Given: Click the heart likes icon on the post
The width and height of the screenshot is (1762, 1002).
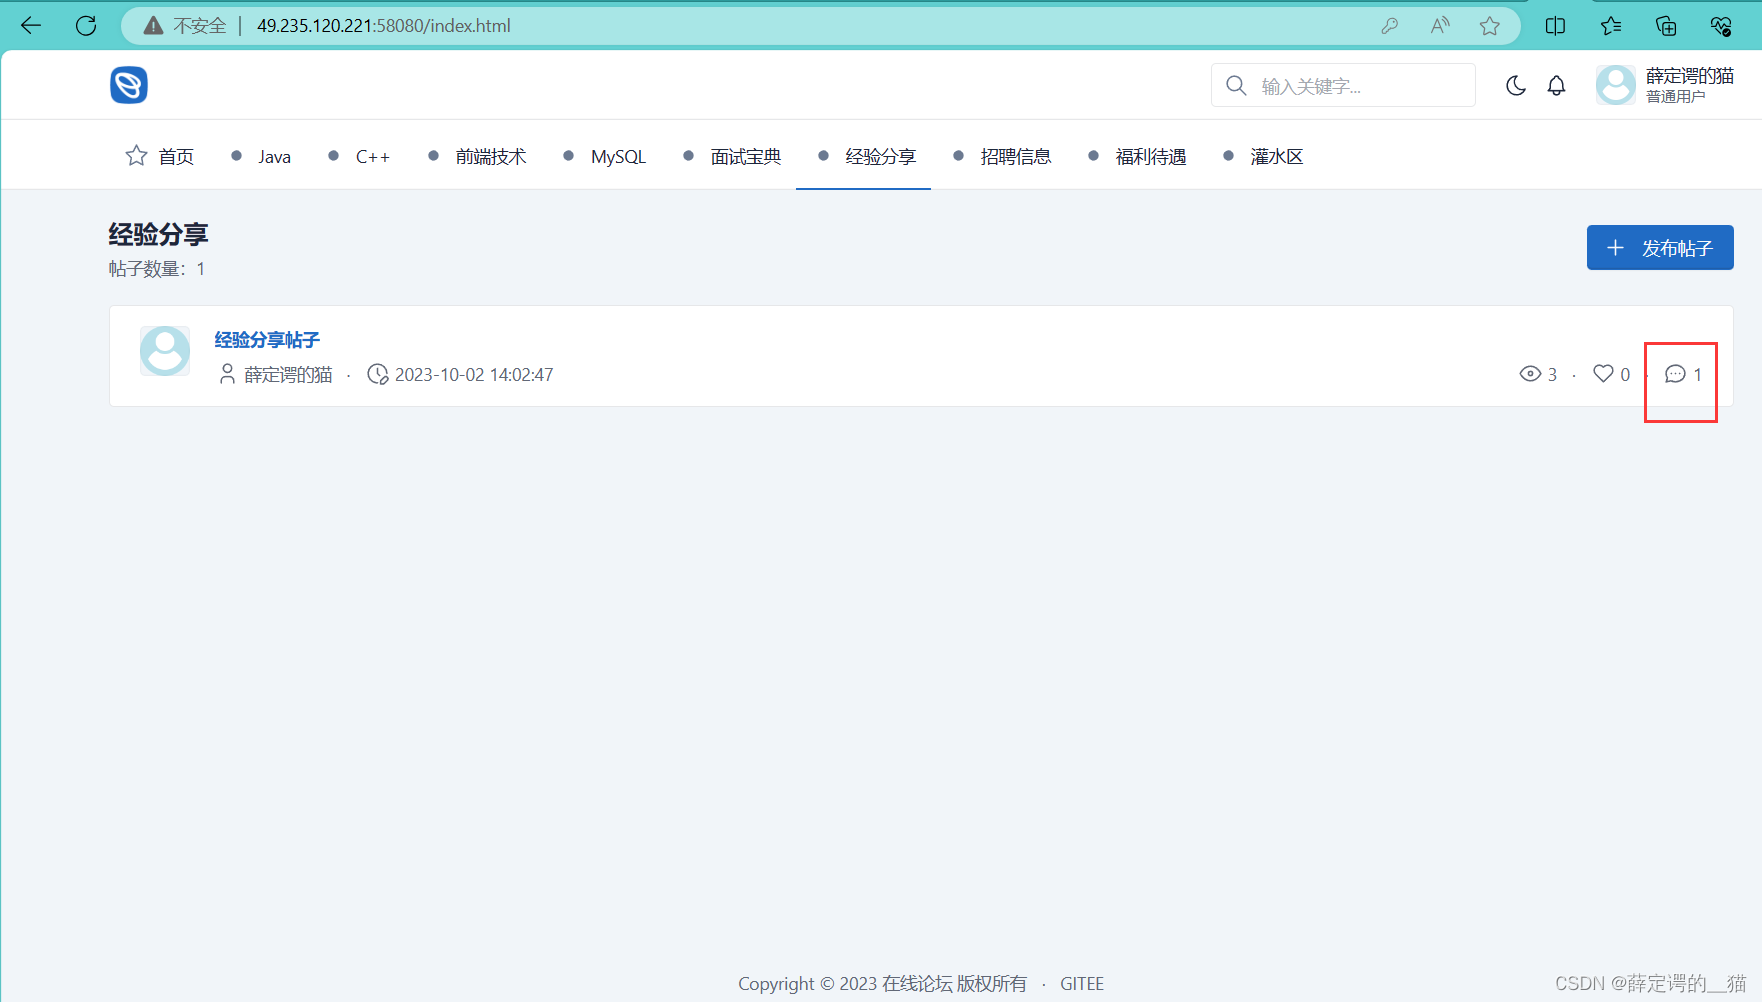Looking at the screenshot, I should (1603, 373).
